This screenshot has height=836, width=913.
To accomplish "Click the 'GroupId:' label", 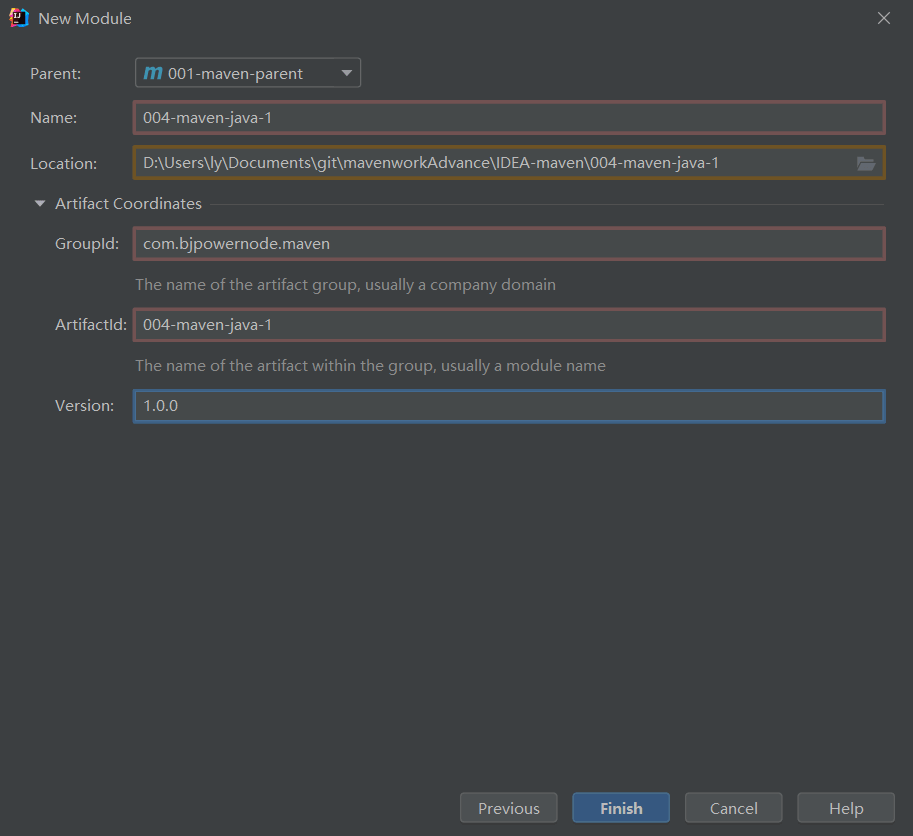I will 87,243.
